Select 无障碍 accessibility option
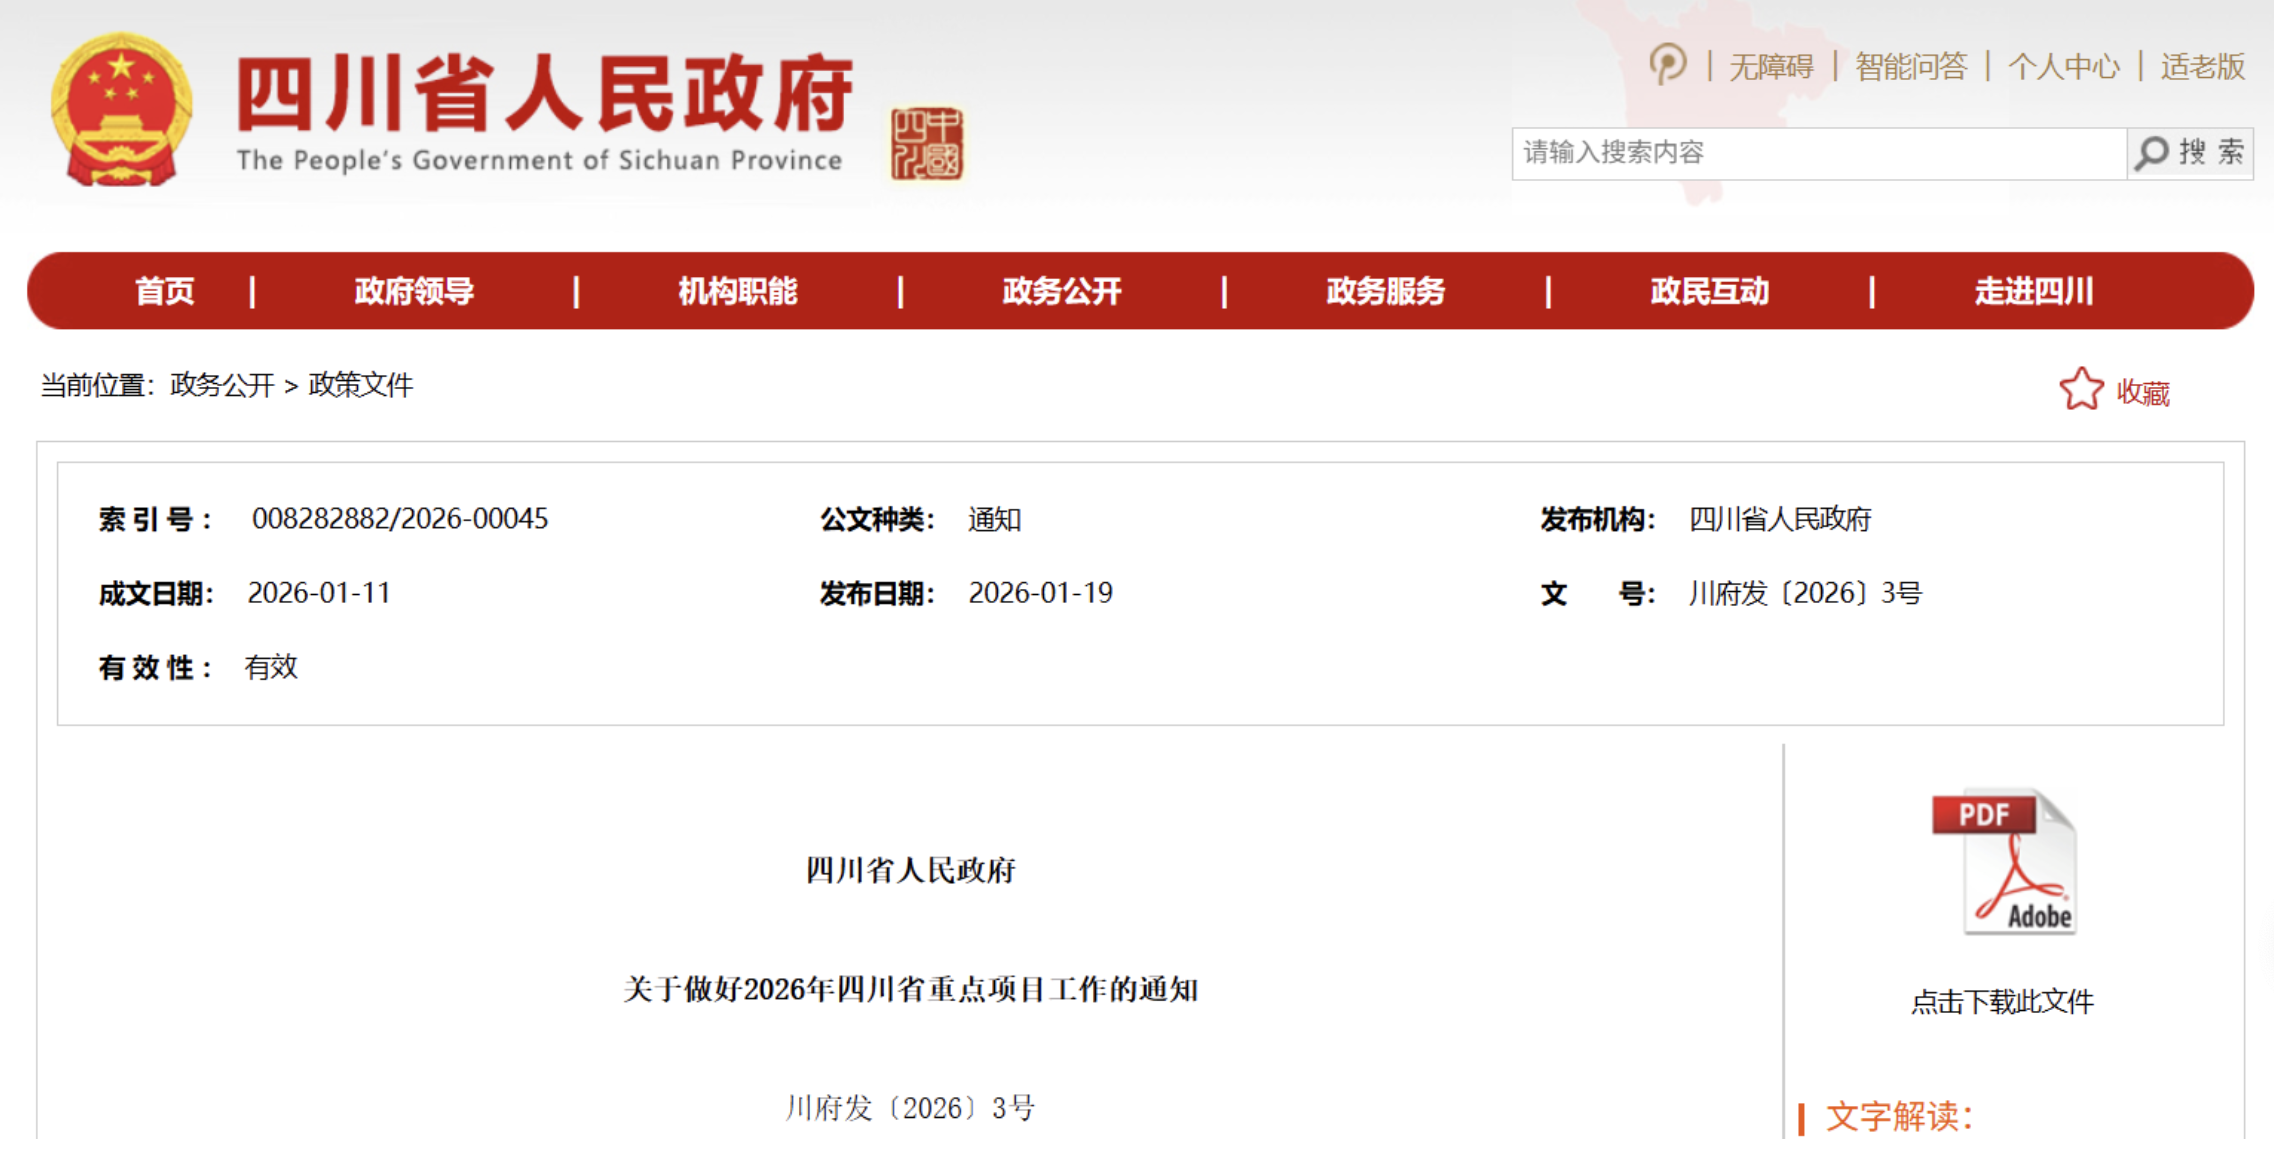2274x1154 pixels. tap(1770, 67)
